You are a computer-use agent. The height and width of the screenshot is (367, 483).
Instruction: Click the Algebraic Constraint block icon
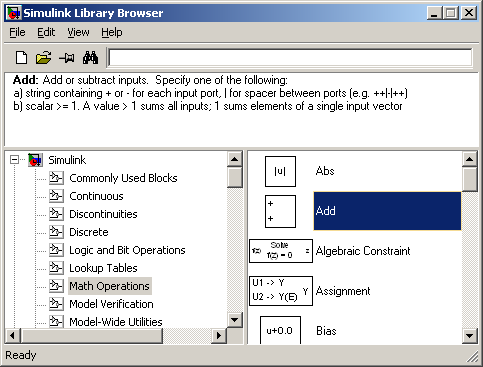[x=281, y=251]
